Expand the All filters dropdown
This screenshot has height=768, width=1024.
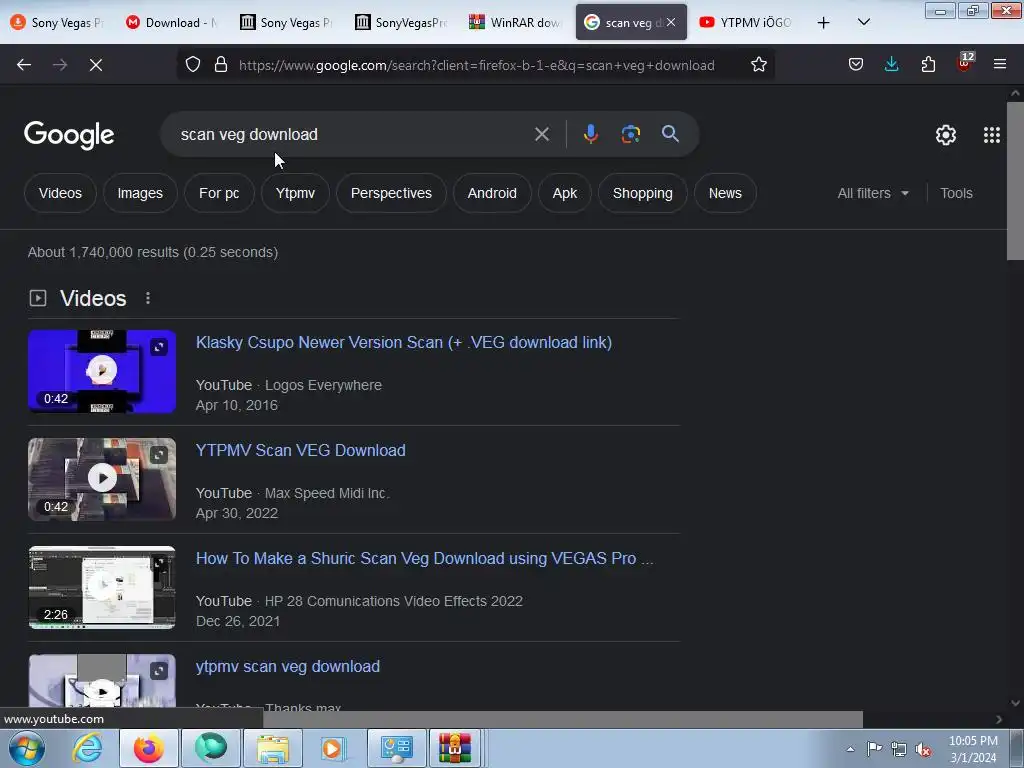point(873,193)
